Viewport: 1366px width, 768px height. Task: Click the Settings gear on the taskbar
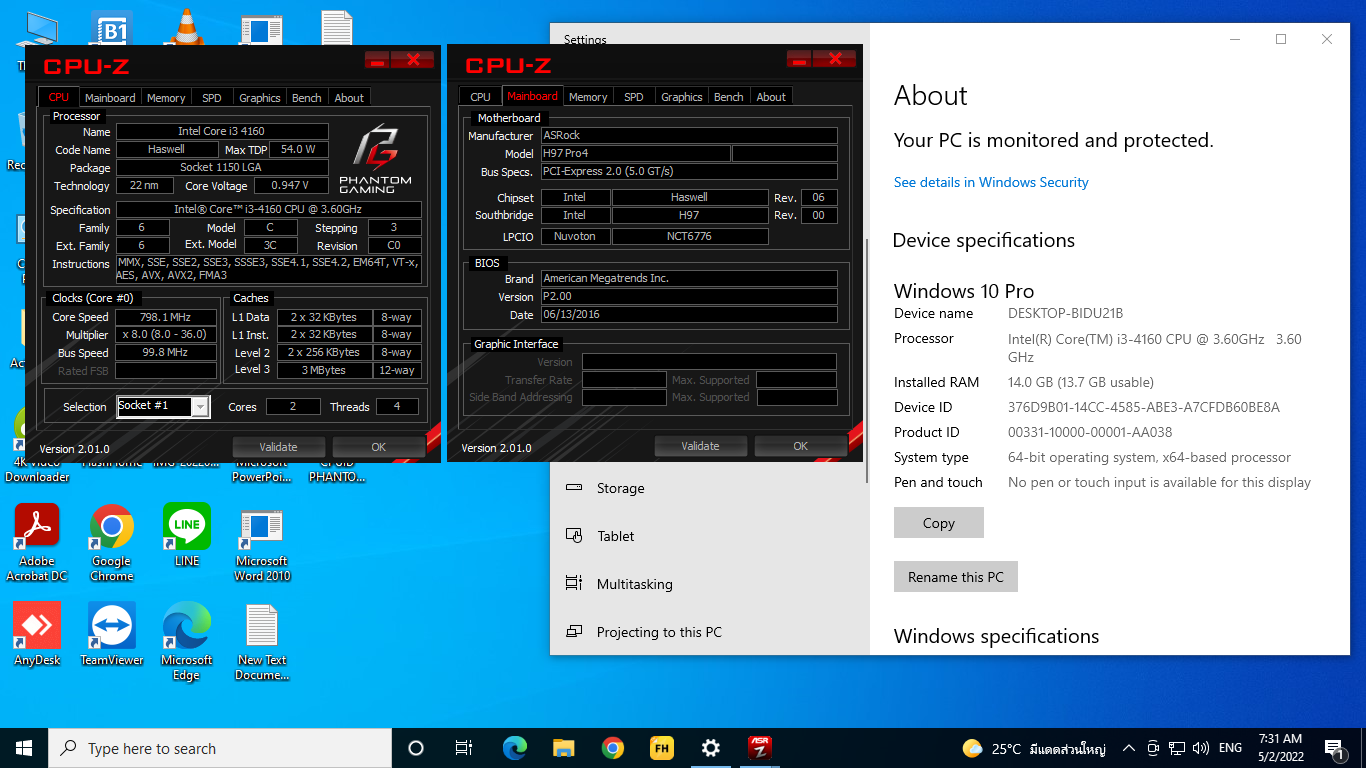pos(710,748)
